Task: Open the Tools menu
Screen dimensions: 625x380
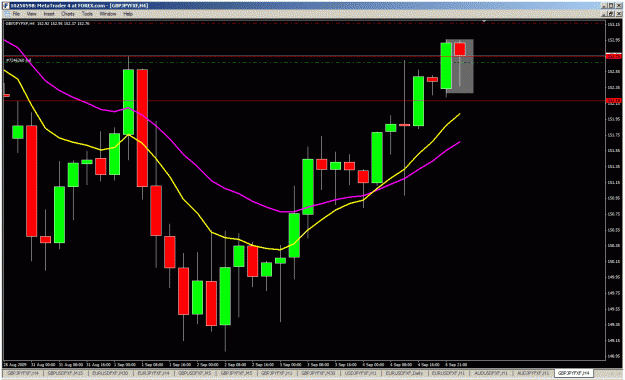Action: point(87,14)
